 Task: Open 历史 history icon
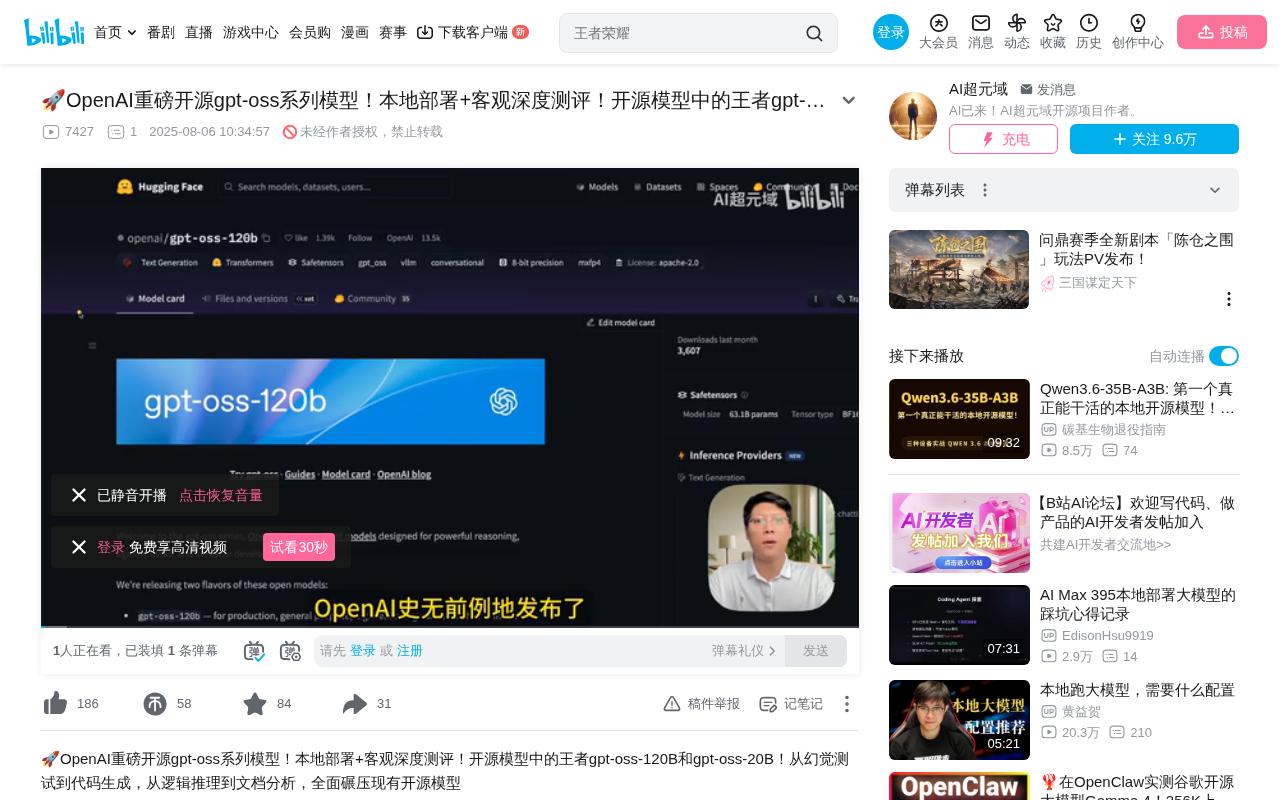tap(1089, 32)
